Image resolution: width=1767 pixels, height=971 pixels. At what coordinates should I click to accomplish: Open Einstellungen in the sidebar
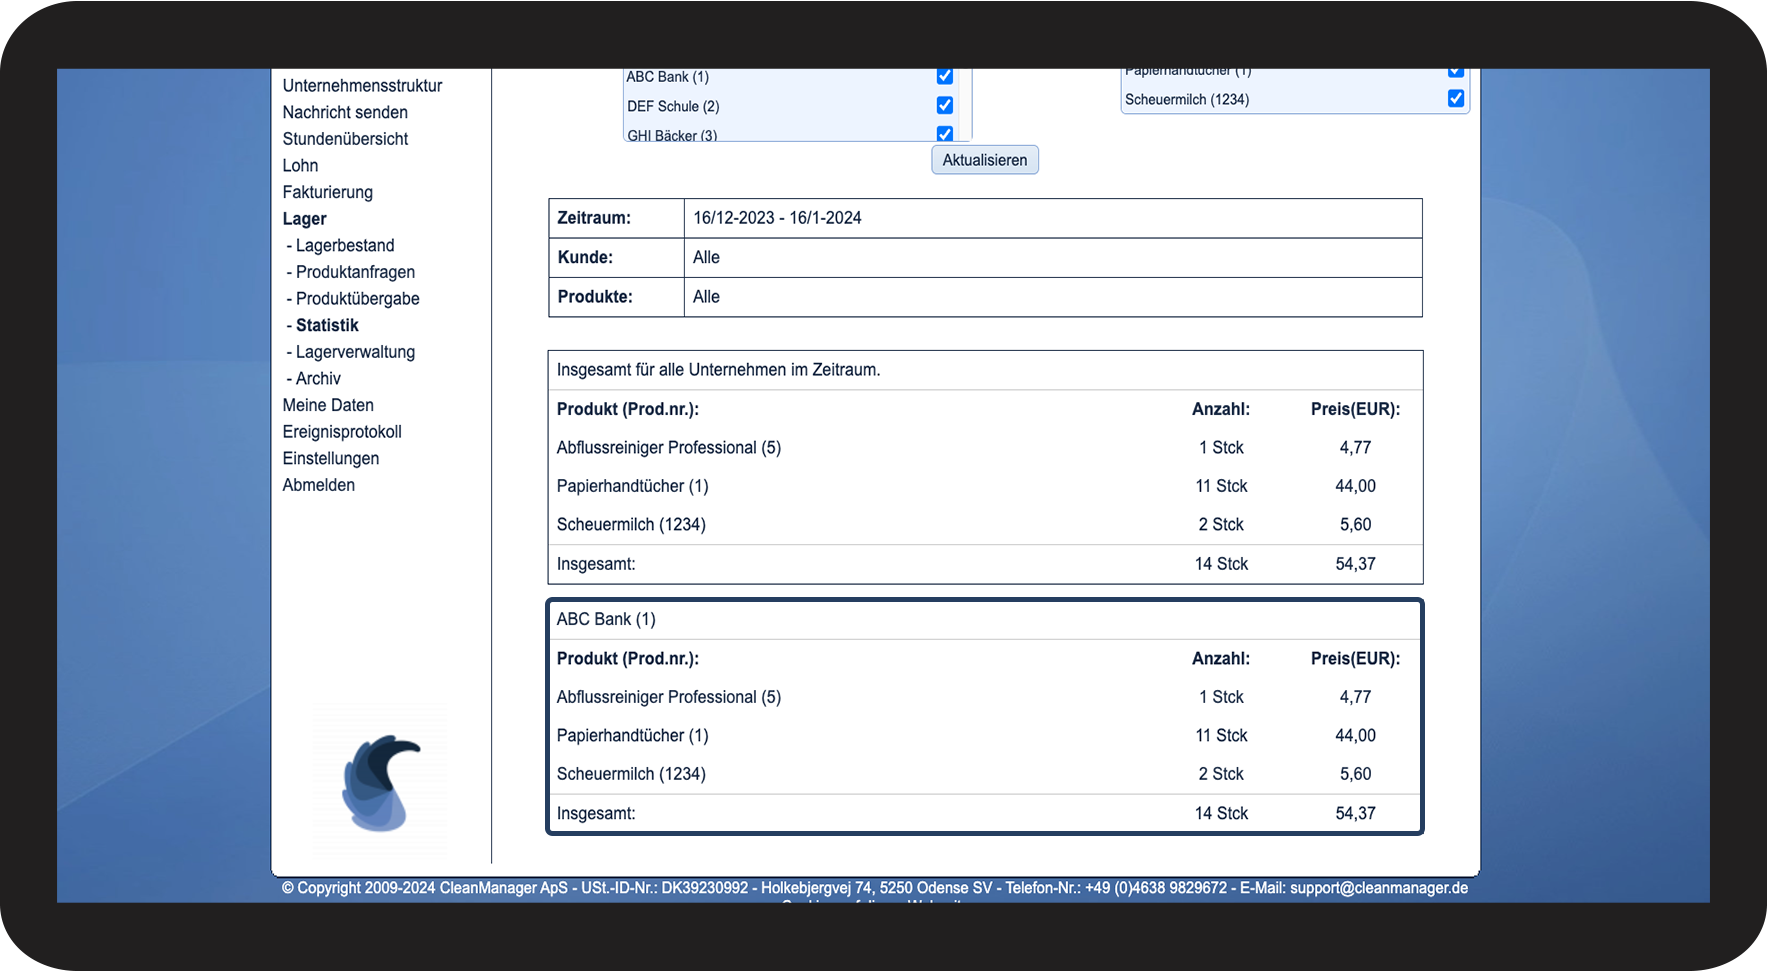[331, 459]
